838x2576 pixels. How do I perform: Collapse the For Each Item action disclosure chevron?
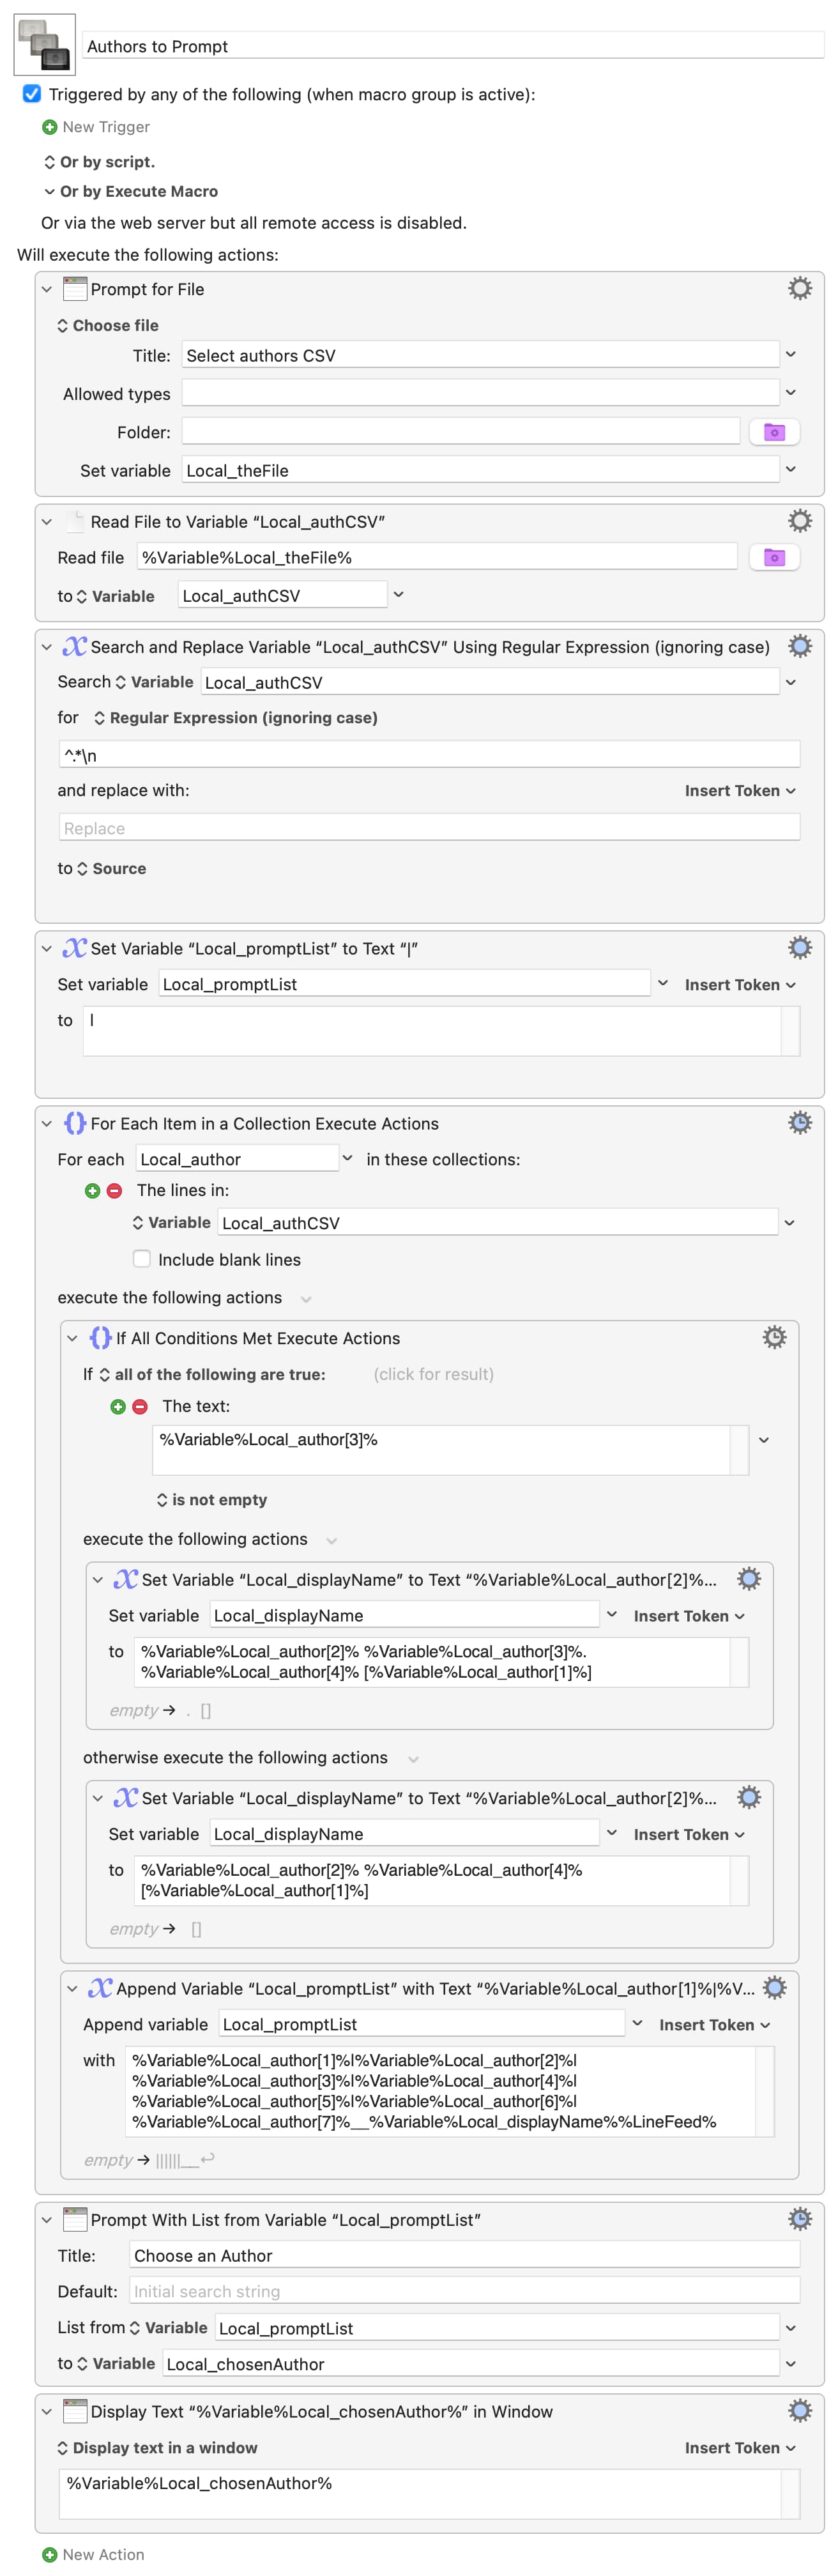46,1123
